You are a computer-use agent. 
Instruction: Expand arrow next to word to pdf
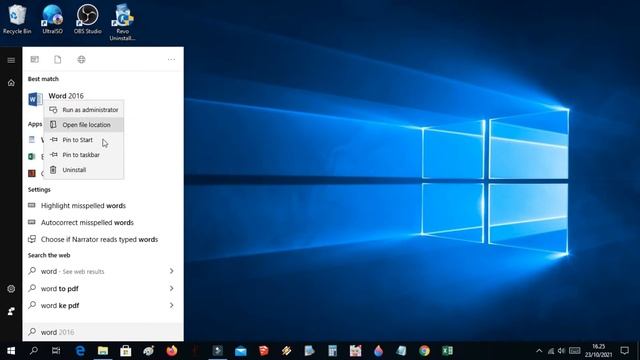point(171,289)
